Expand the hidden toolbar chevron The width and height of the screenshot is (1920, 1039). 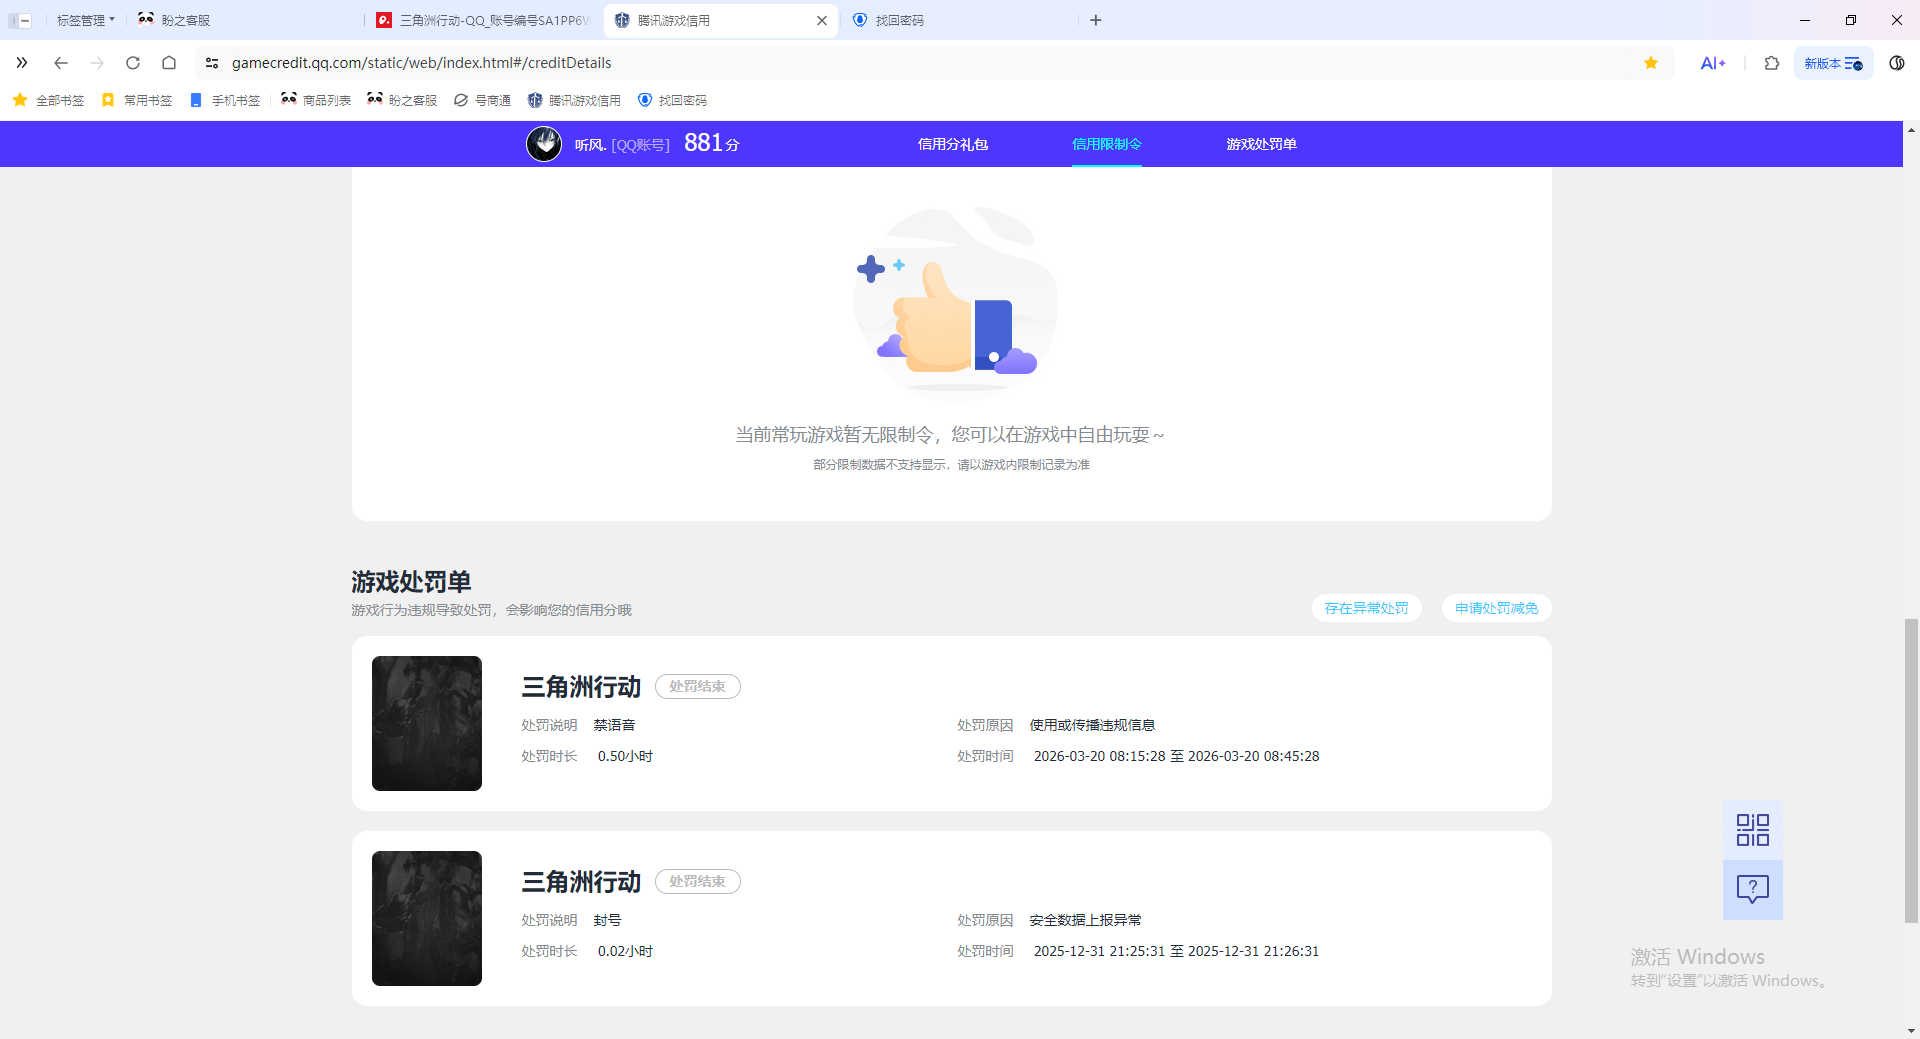22,63
